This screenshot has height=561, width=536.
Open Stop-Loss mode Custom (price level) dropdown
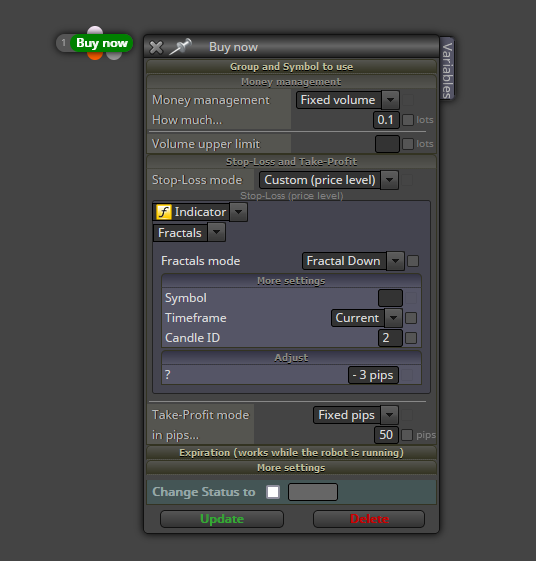pos(328,180)
